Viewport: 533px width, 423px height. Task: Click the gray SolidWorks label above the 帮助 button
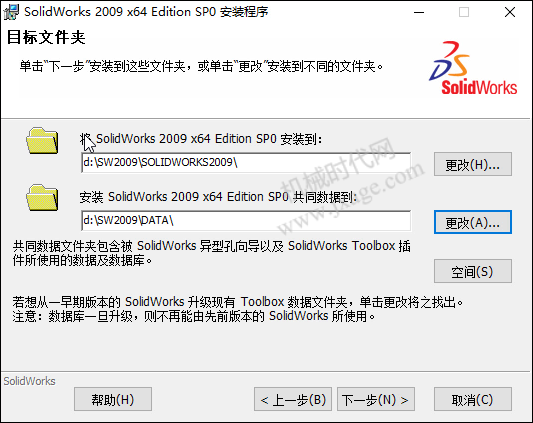click(x=29, y=381)
